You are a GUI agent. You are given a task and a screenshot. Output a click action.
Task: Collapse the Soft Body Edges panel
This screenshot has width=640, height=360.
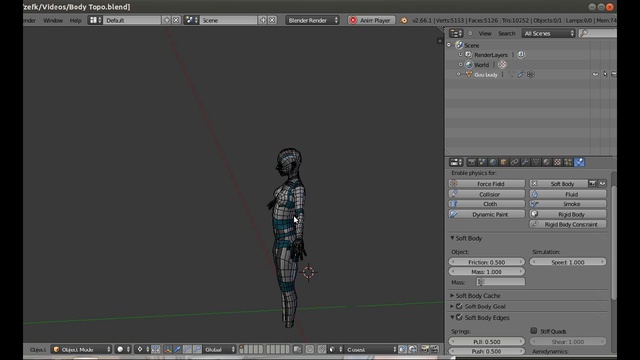pos(452,317)
